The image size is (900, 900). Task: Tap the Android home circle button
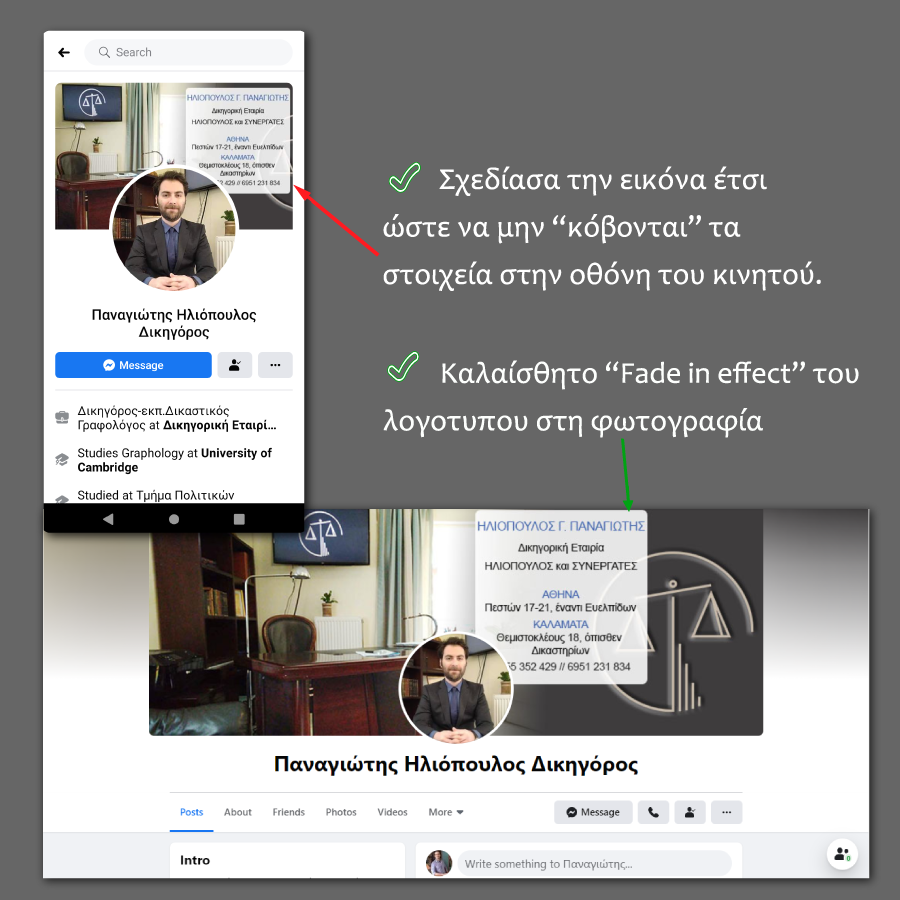pos(174,519)
